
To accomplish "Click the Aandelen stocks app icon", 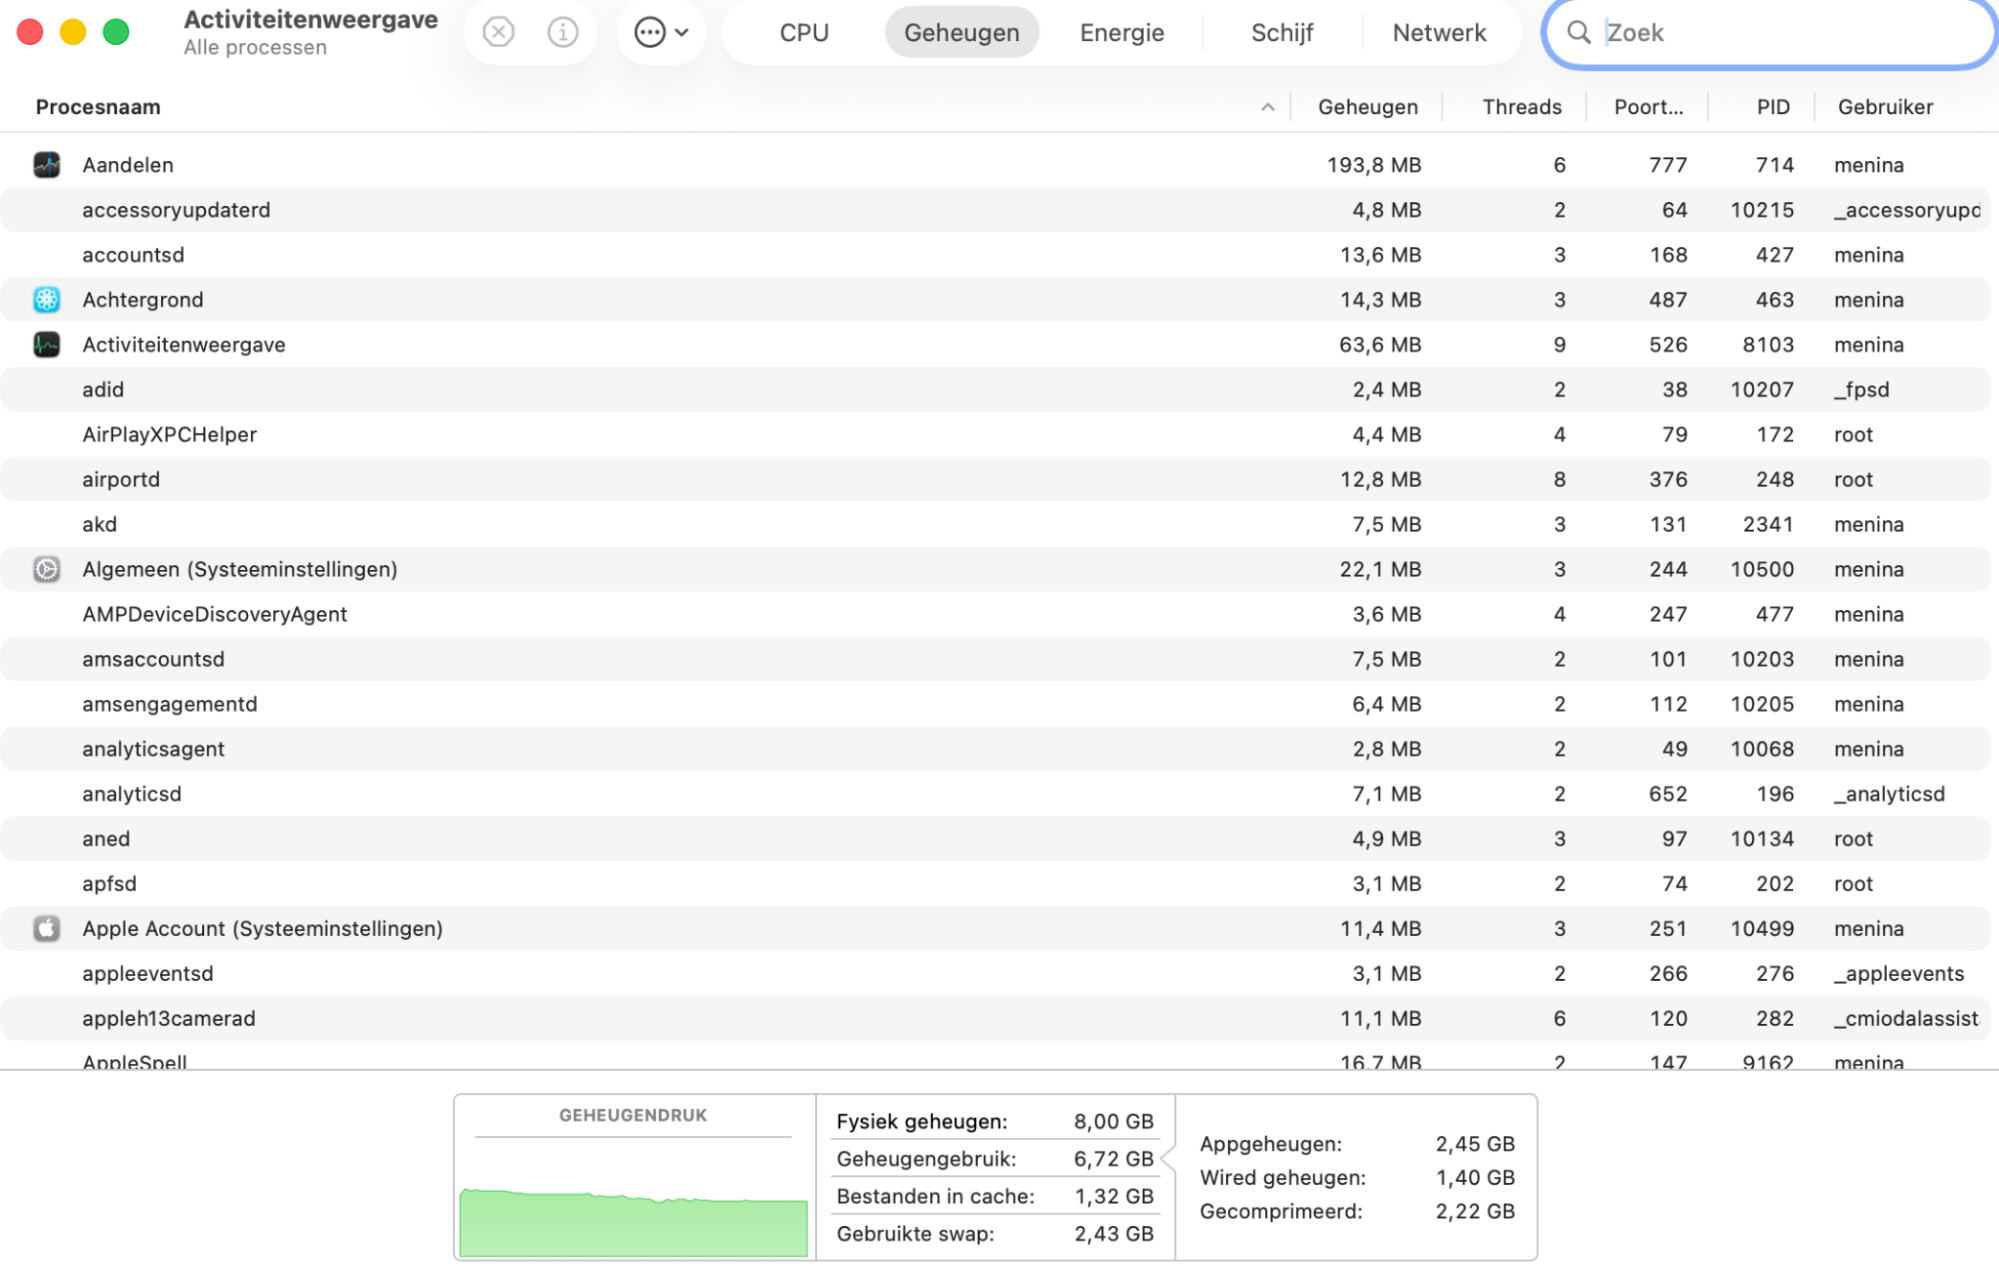I will (47, 165).
